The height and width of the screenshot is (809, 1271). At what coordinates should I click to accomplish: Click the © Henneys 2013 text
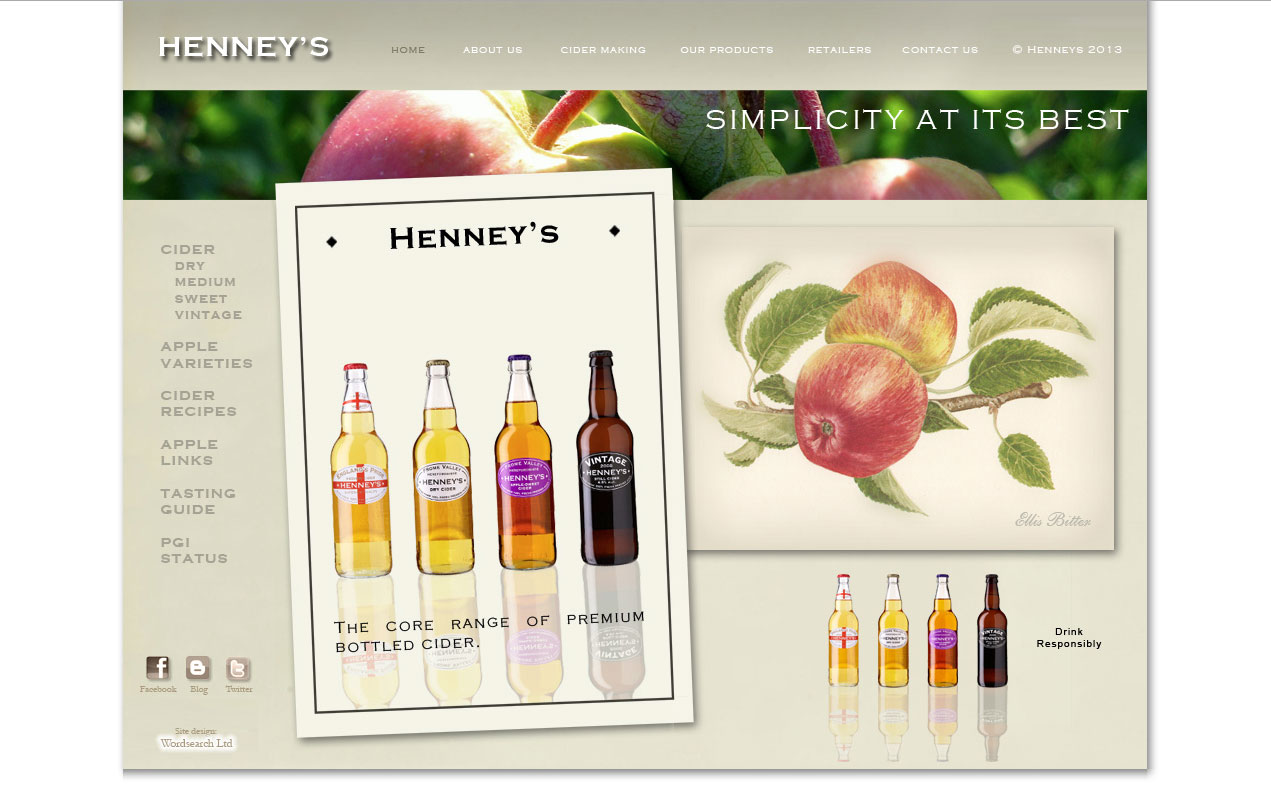(1067, 50)
